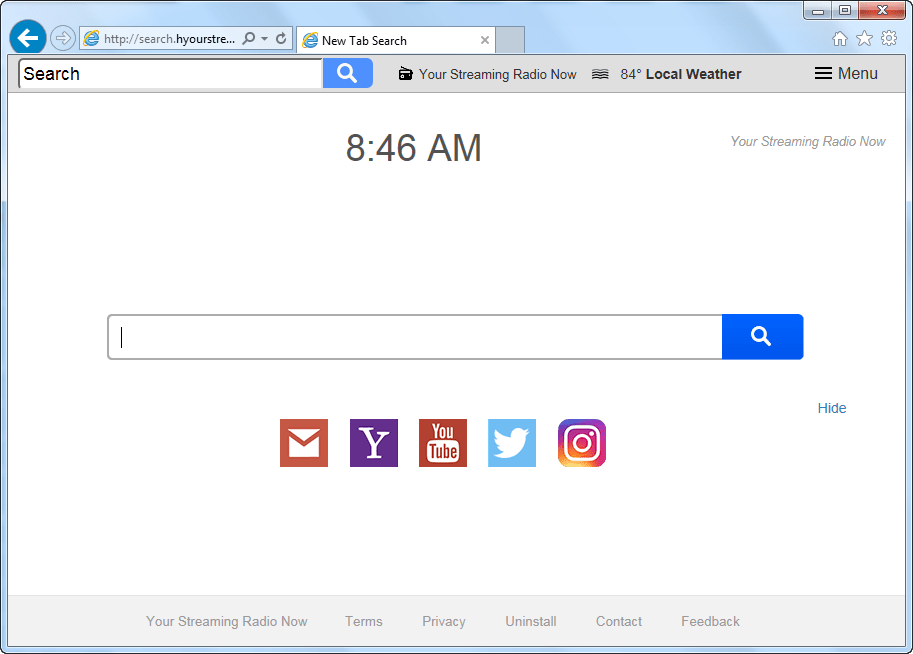913x654 pixels.
Task: Open the hamburger Menu
Action: (846, 73)
